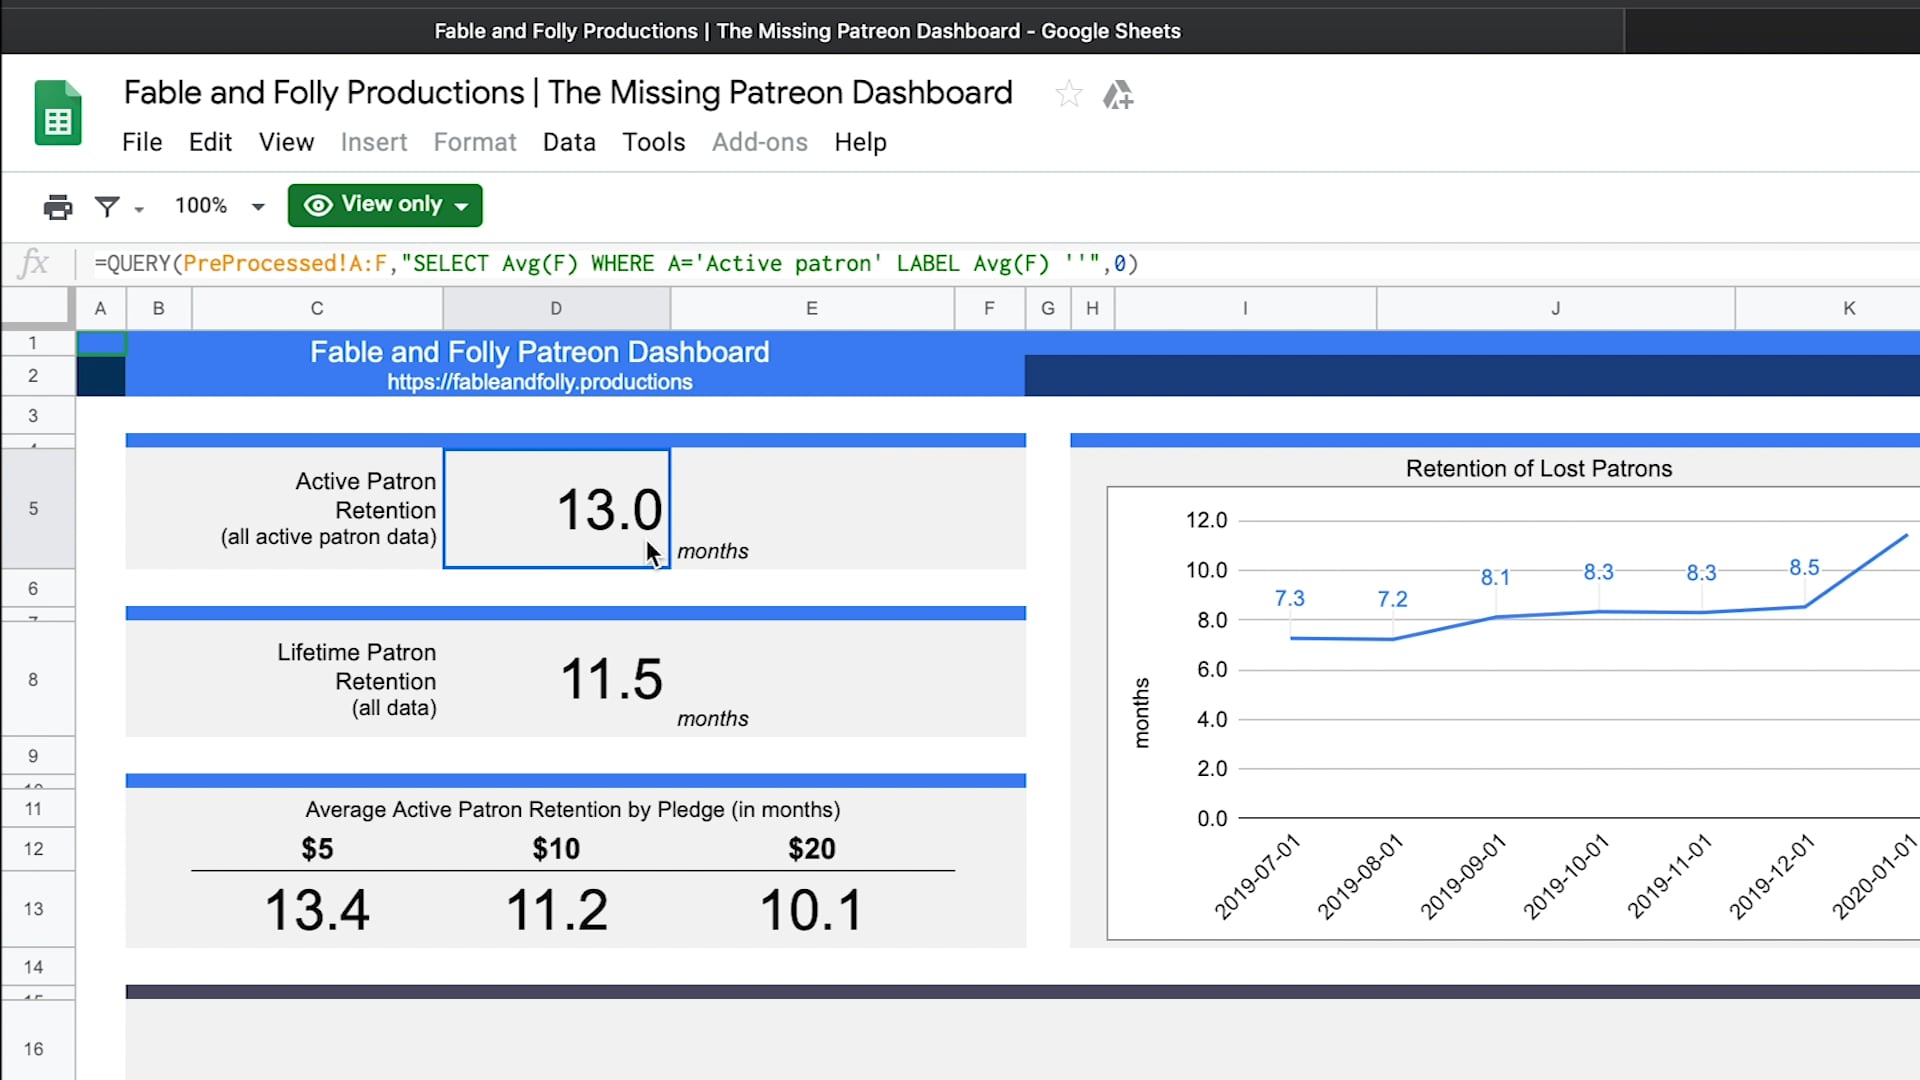
Task: Expand the filter views dropdown arrow
Action: pos(139,208)
